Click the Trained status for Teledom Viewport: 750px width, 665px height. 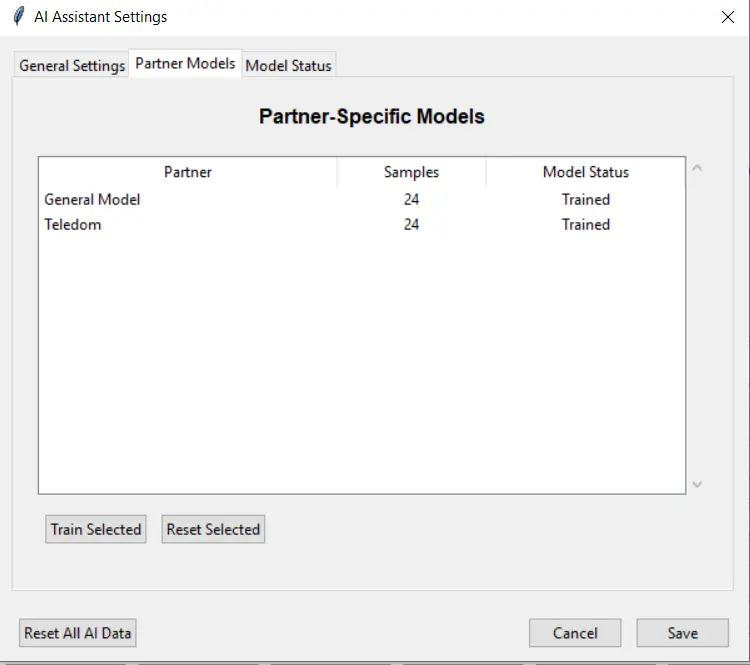[x=585, y=224]
